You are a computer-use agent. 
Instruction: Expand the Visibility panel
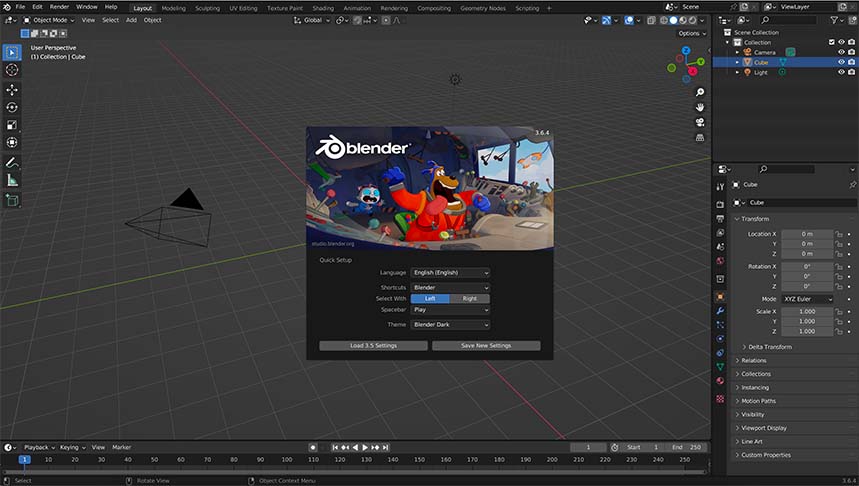(x=753, y=415)
